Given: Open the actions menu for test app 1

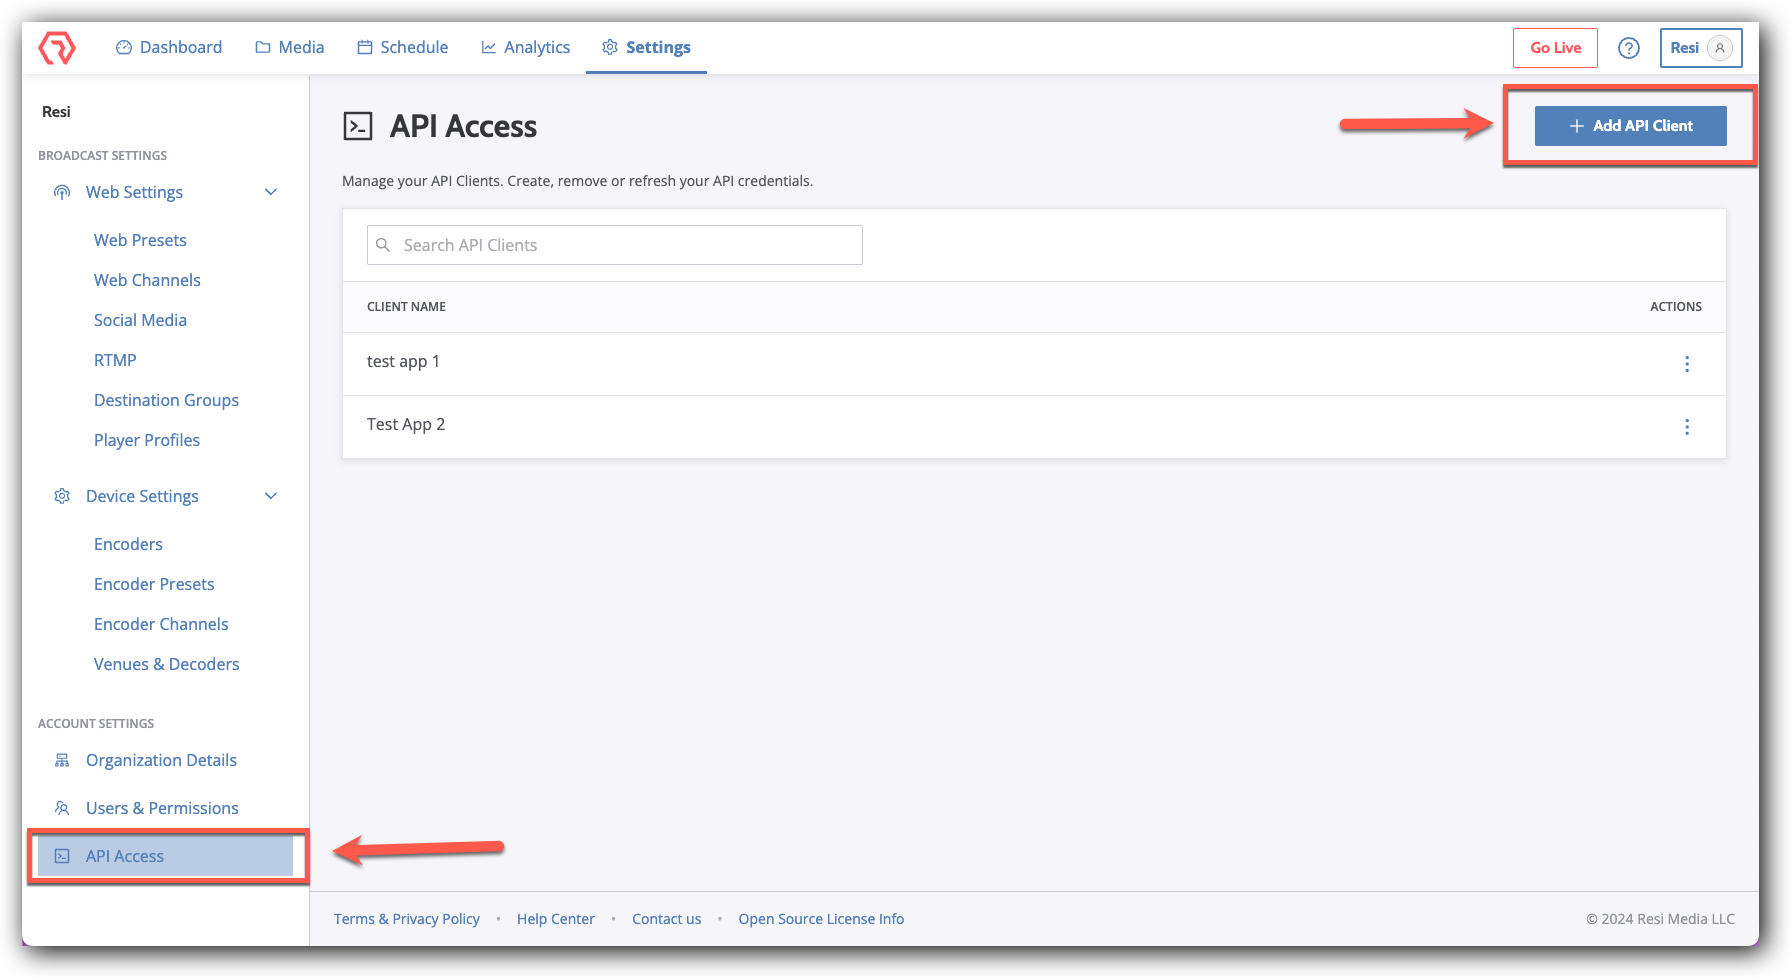Looking at the screenshot, I should (x=1687, y=364).
